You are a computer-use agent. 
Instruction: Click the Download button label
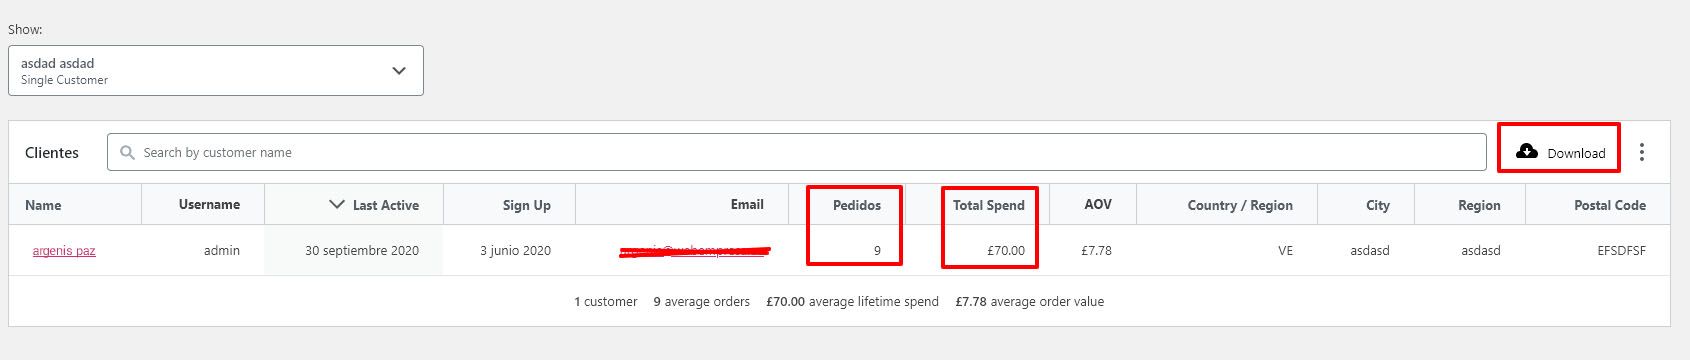click(x=1576, y=153)
